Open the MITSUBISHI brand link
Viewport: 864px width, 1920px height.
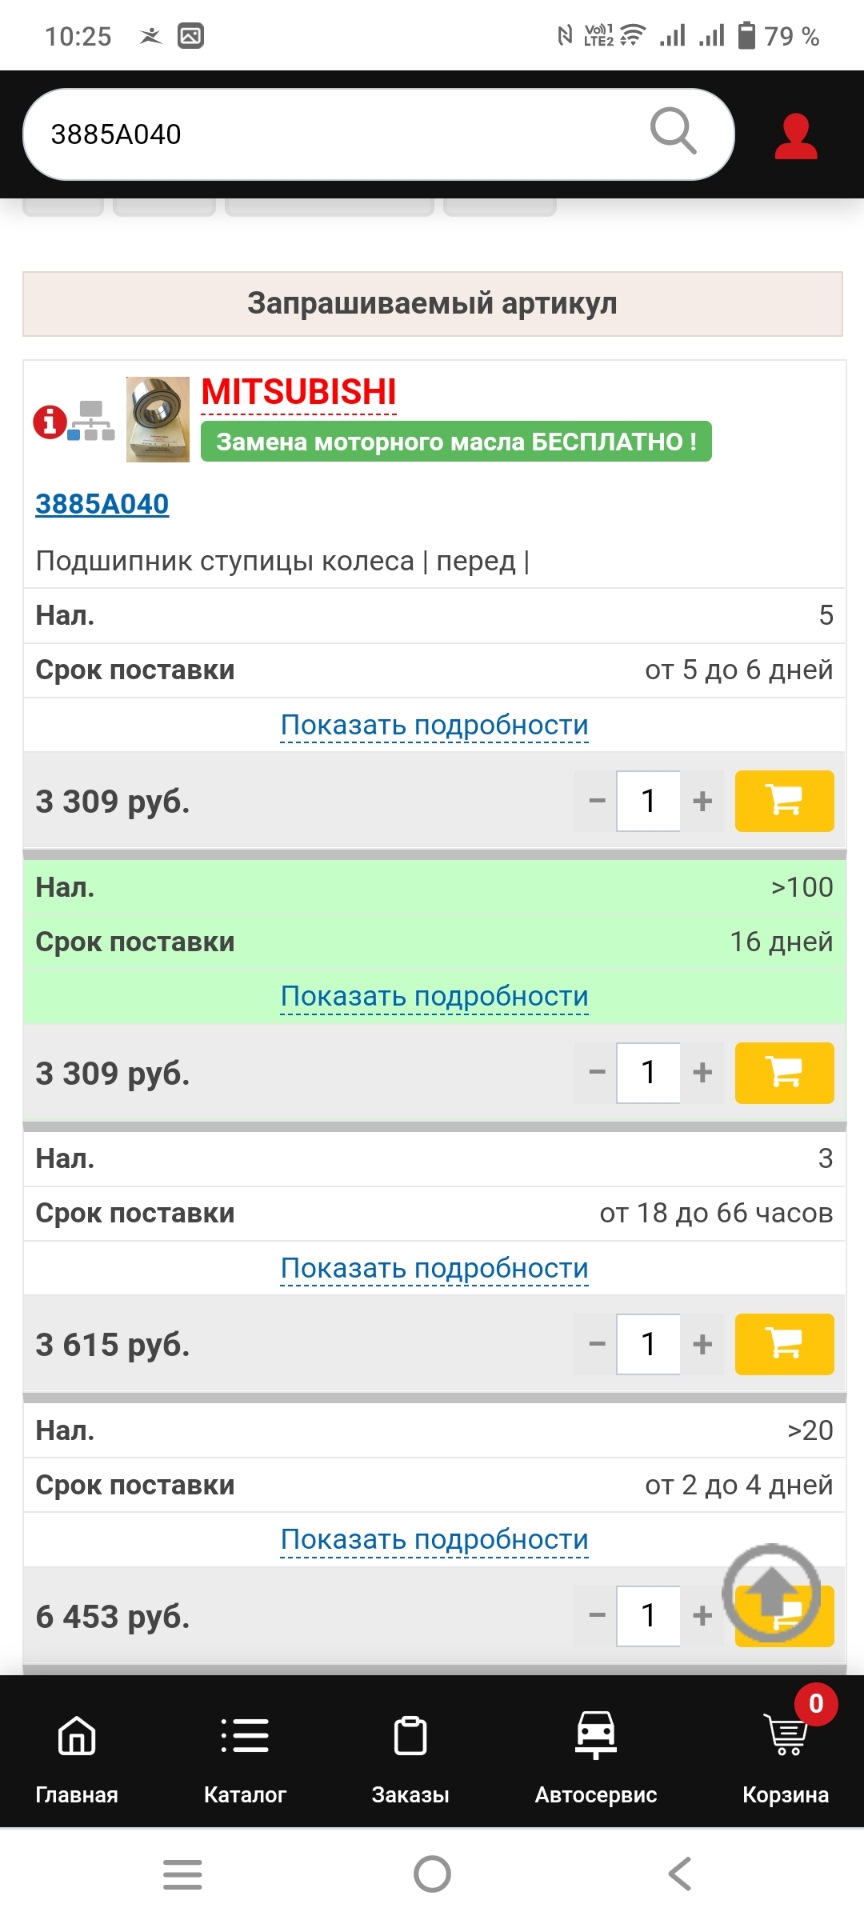[x=297, y=392]
